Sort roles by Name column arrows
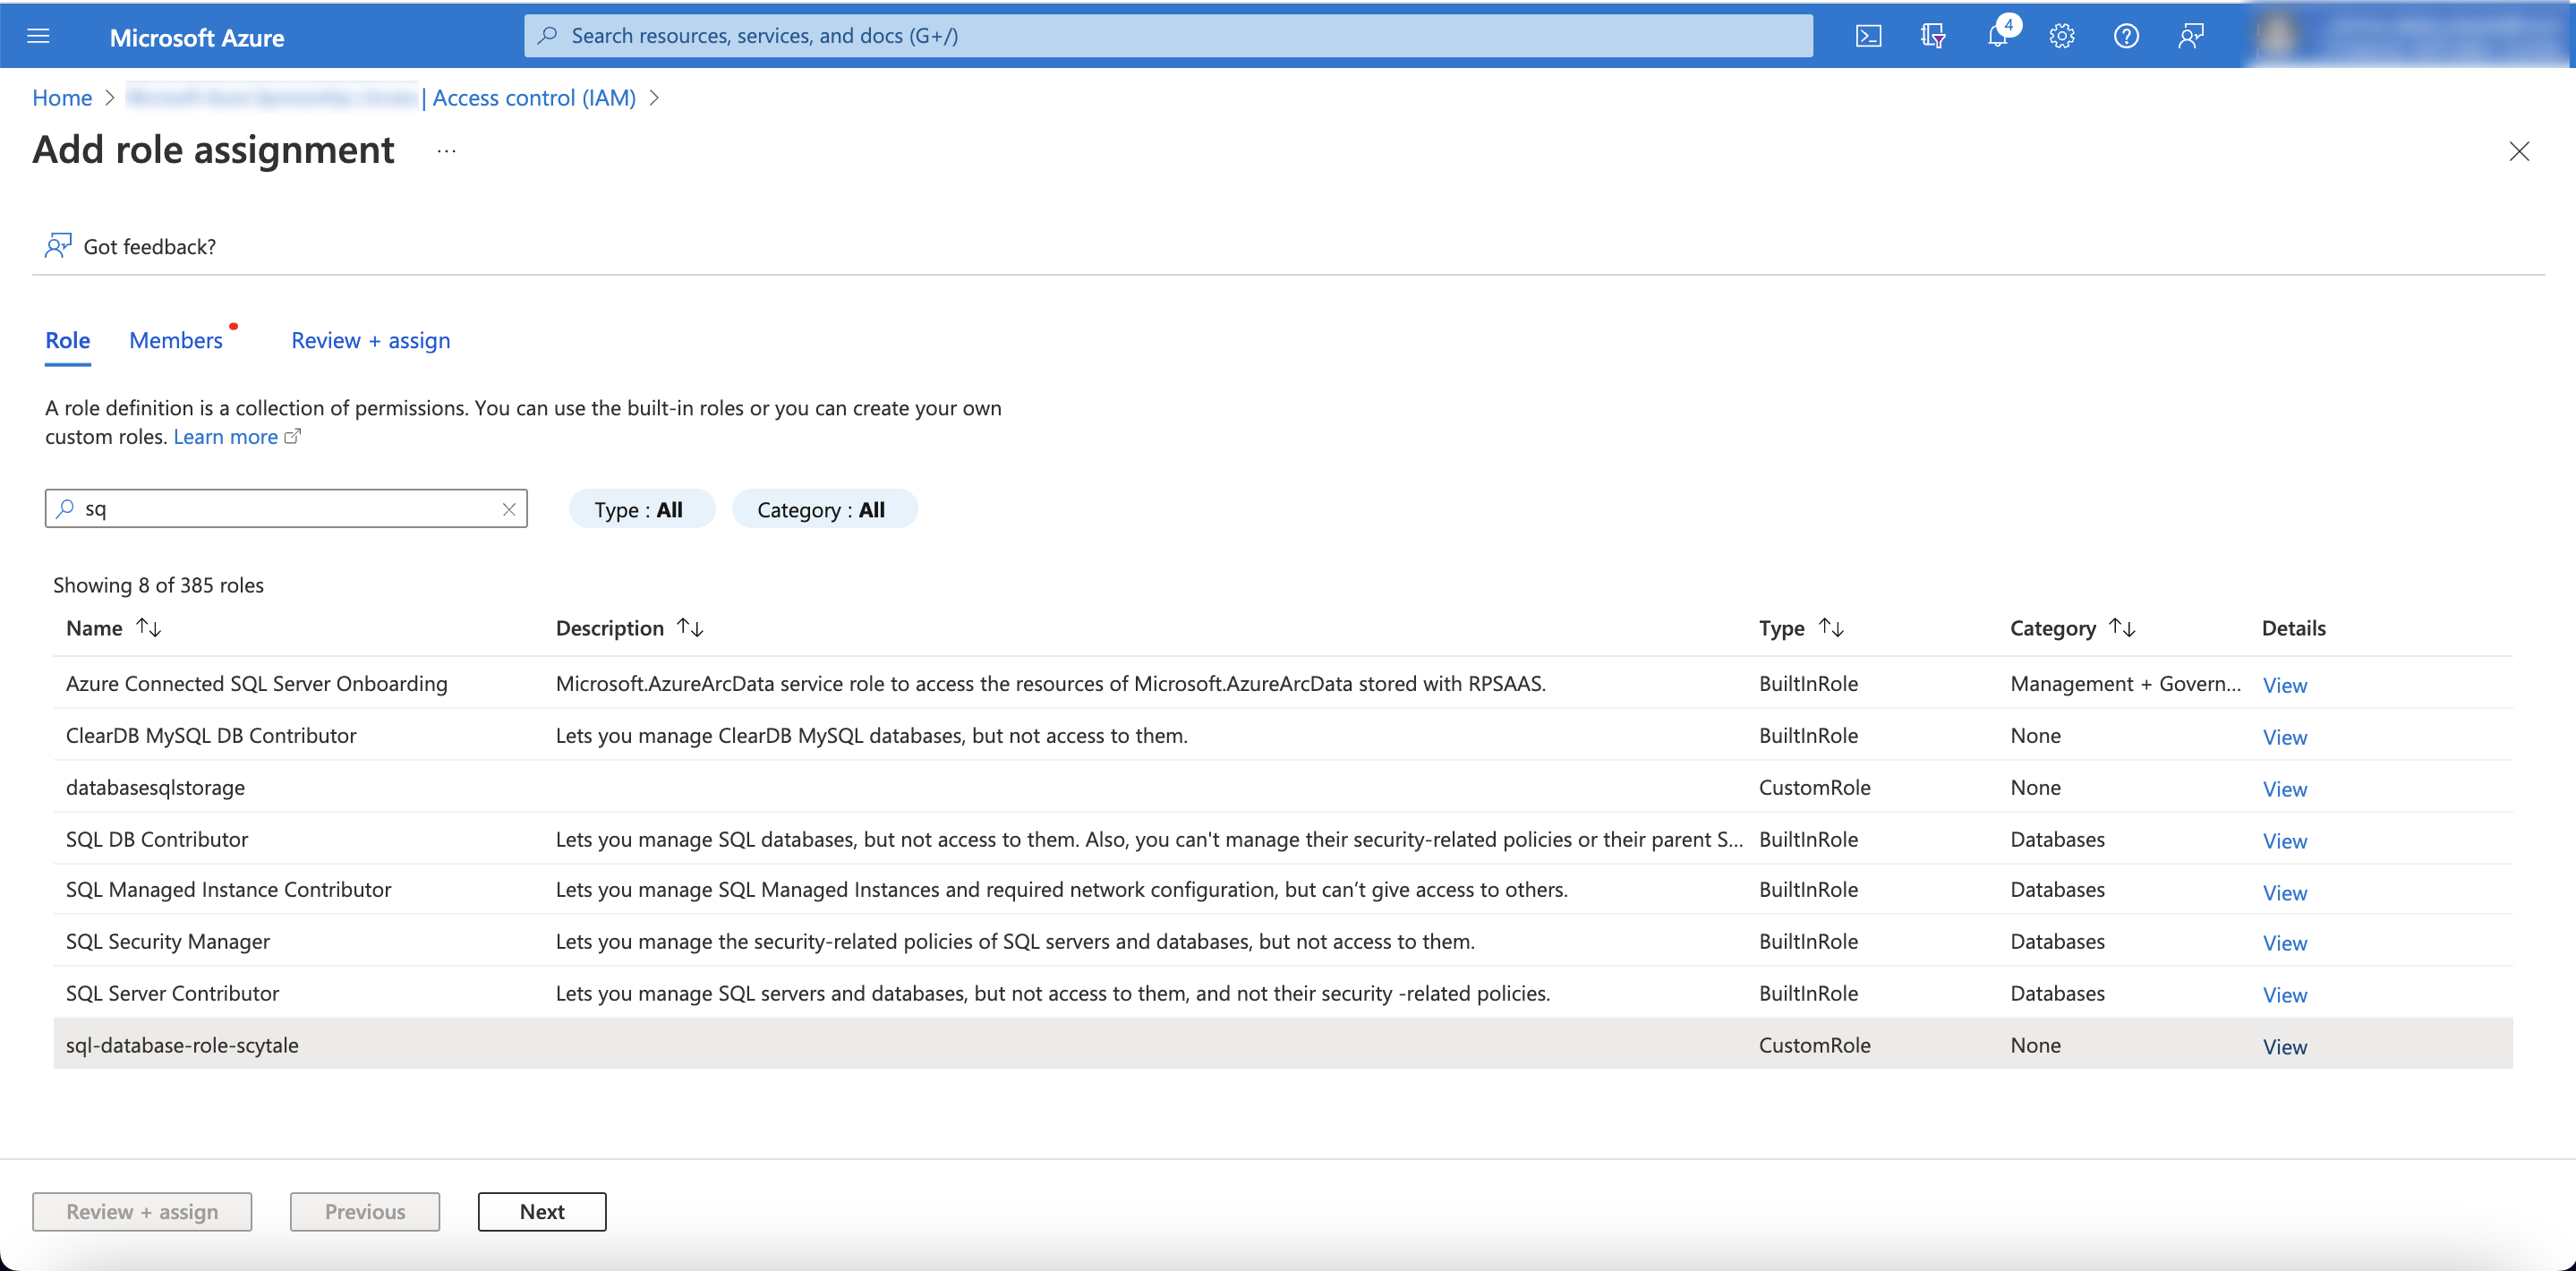 [149, 627]
